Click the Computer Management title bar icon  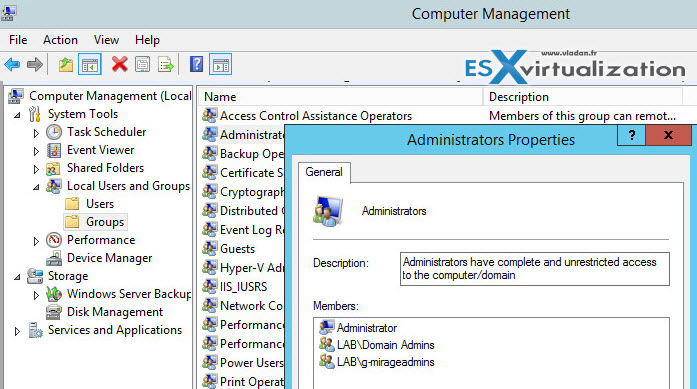coord(8,12)
